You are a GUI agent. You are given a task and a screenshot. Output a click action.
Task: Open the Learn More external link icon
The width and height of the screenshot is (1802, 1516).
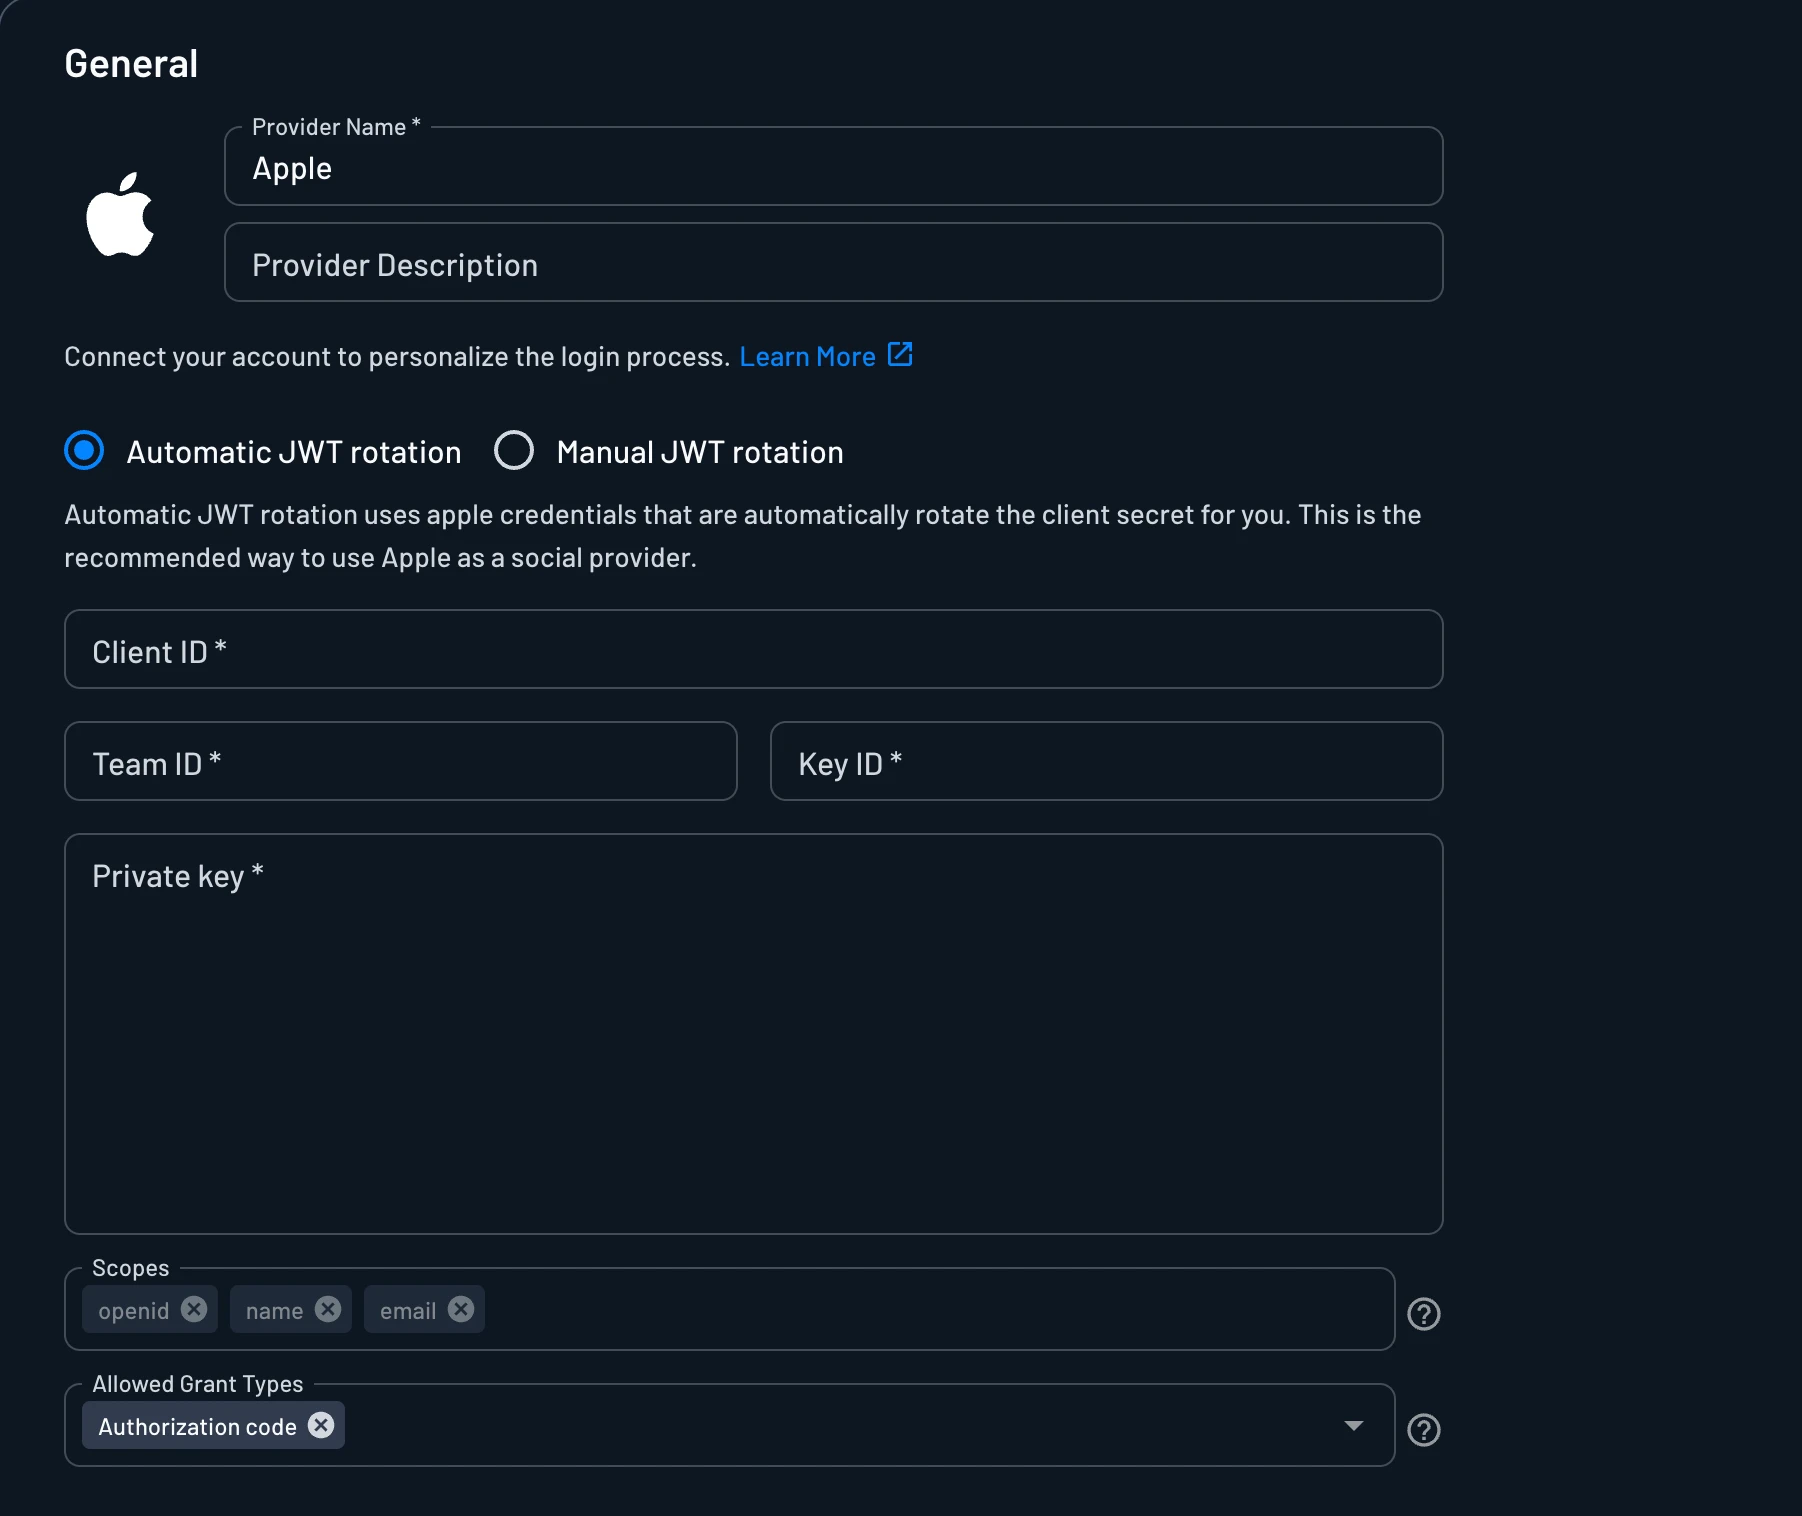(900, 355)
